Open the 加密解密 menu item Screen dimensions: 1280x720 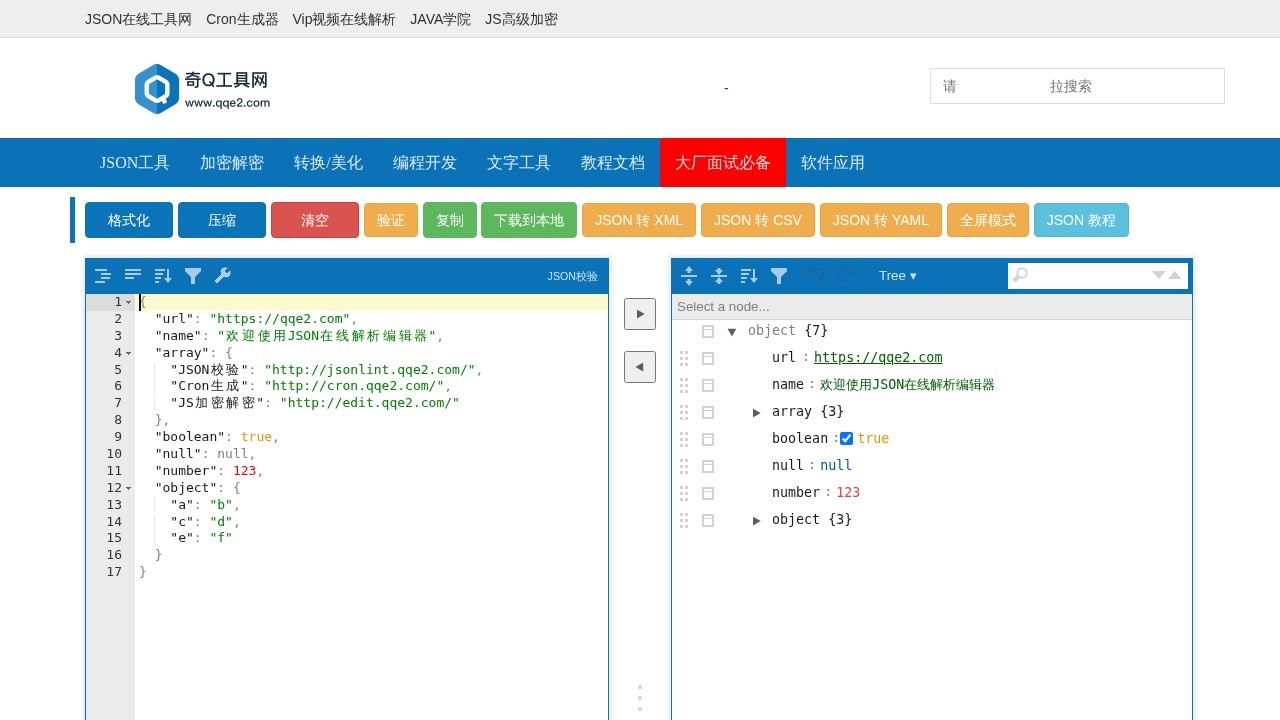point(231,162)
